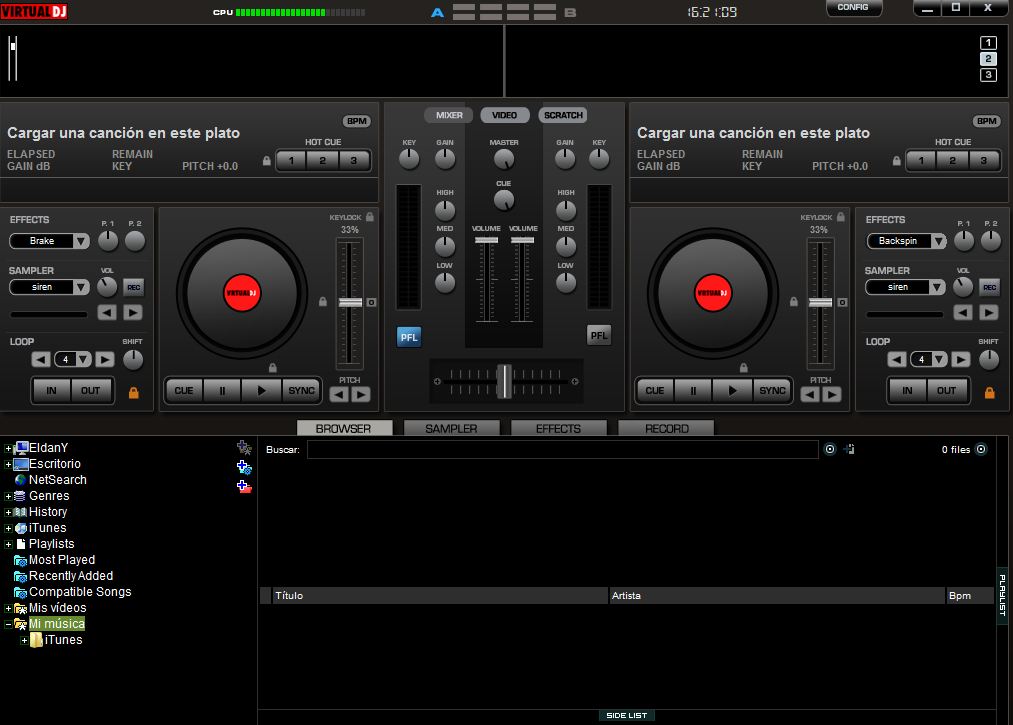This screenshot has height=725, width=1013.
Task: Click the Master volume knob
Action: click(x=504, y=159)
